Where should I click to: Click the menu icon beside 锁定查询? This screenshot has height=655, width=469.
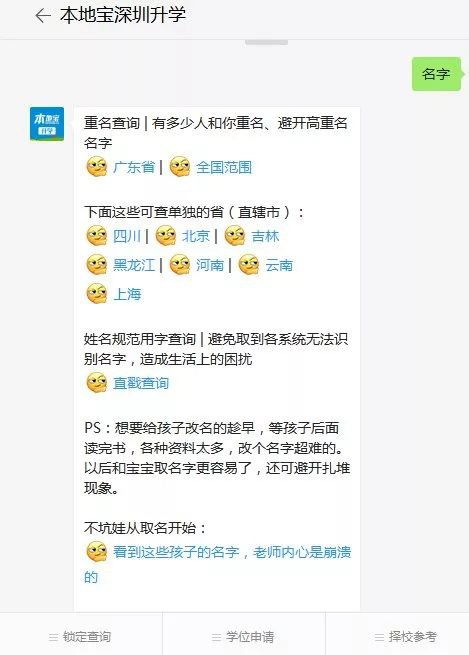[x=53, y=637]
